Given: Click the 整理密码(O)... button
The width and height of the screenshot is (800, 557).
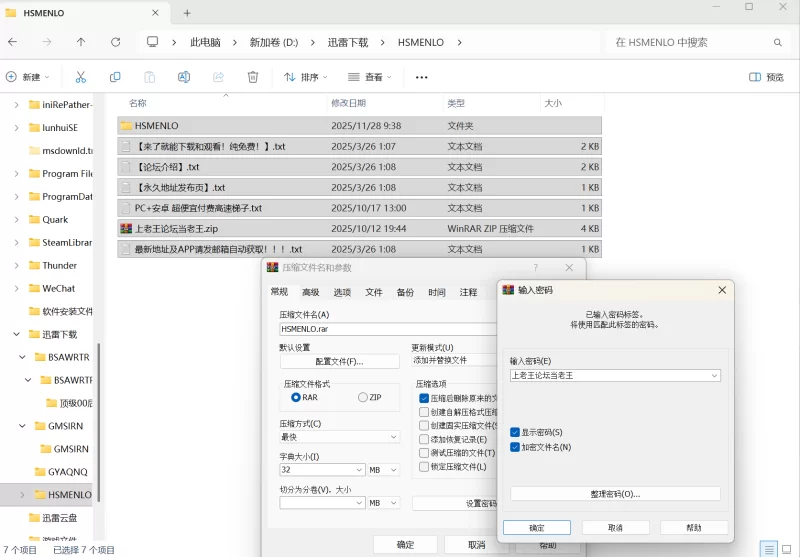Looking at the screenshot, I should 615,494.
